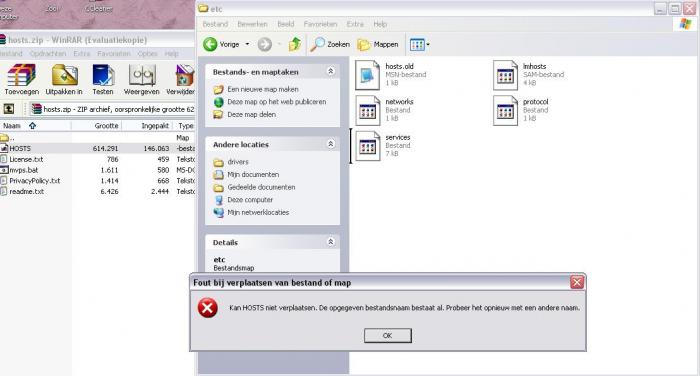Image resolution: width=700 pixels, height=376 pixels.
Task: Click OK in the error dialog
Action: click(x=388, y=335)
